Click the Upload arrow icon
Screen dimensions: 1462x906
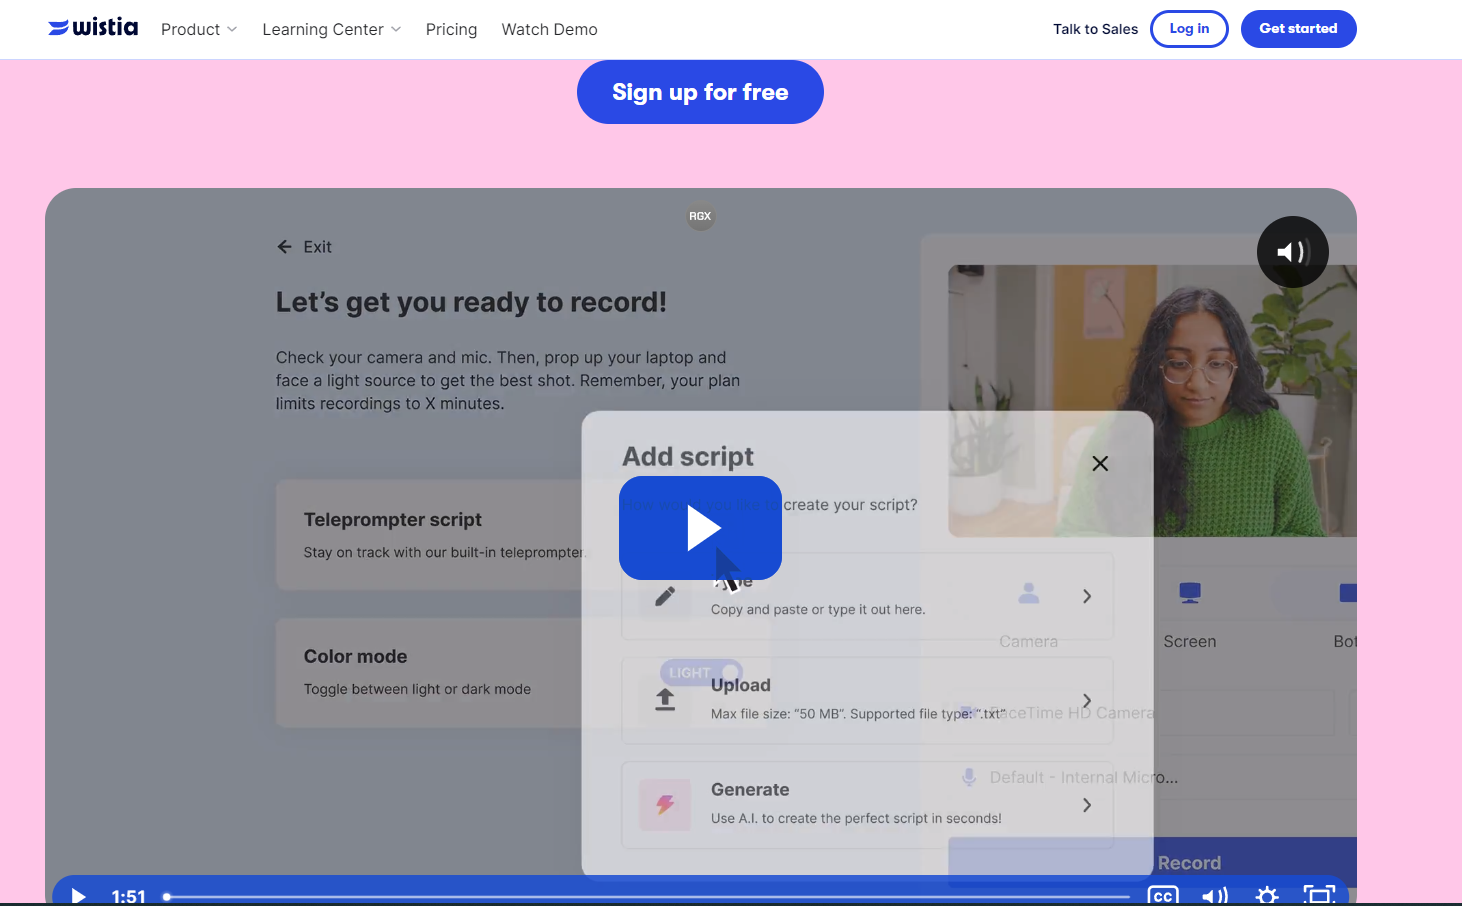click(665, 700)
